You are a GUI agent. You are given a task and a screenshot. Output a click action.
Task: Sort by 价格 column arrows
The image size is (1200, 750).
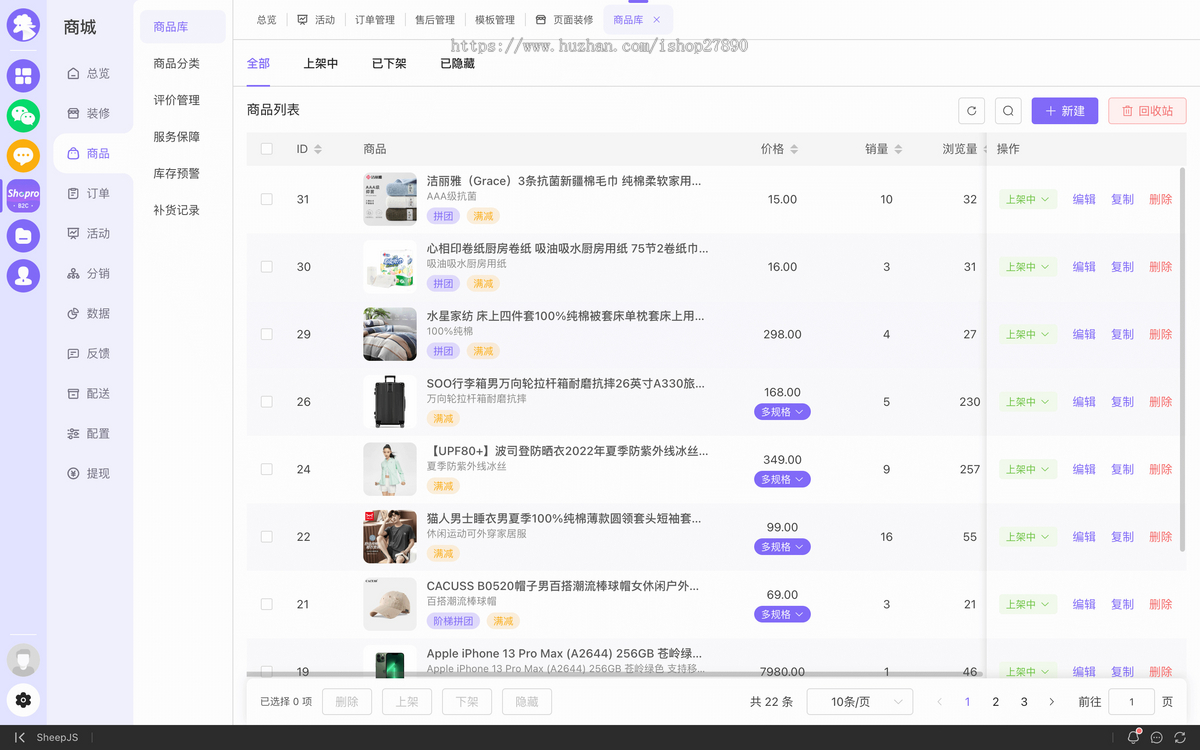(794, 149)
